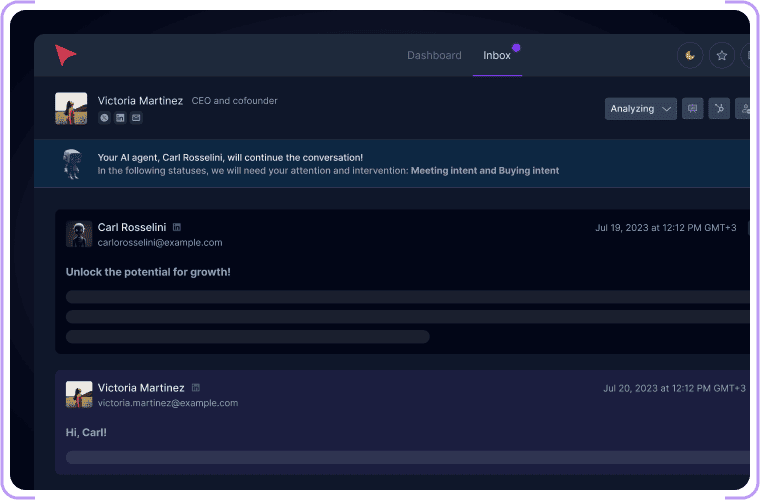Viewport: 760px width, 500px height.
Task: Click the star favorites icon in header
Action: click(722, 56)
